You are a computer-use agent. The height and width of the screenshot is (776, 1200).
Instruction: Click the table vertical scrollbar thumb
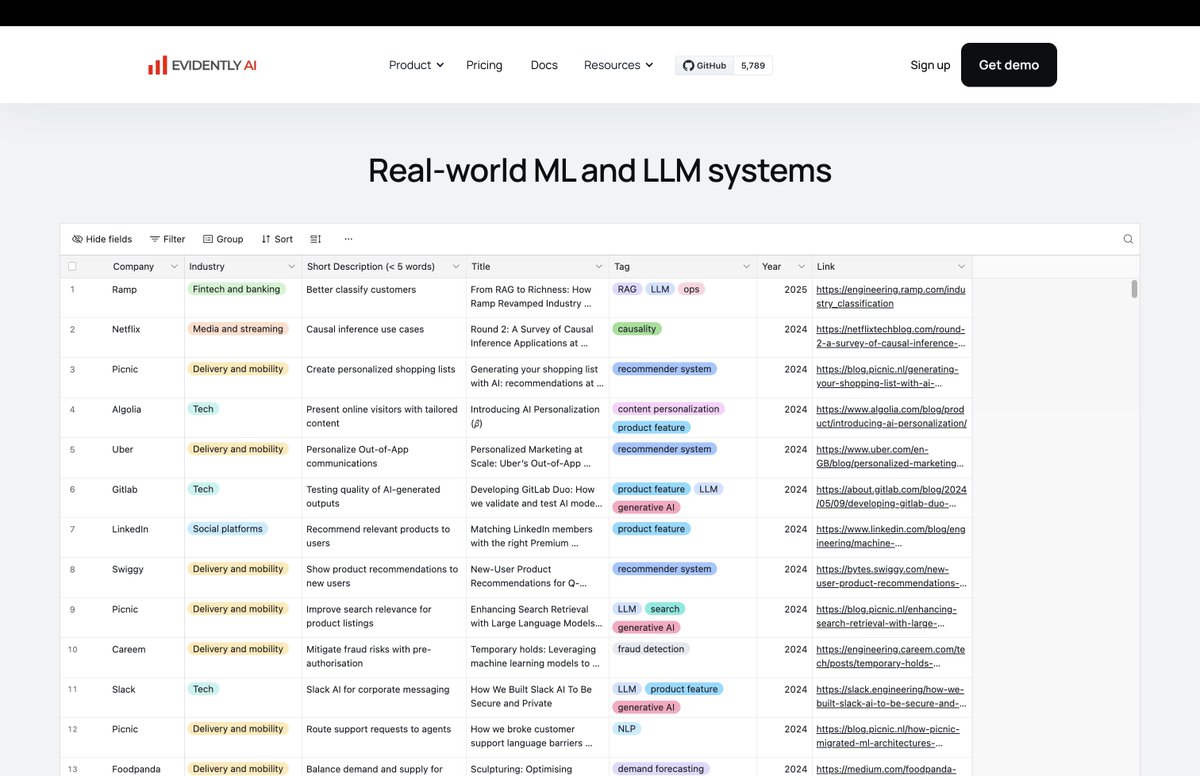tap(1134, 289)
